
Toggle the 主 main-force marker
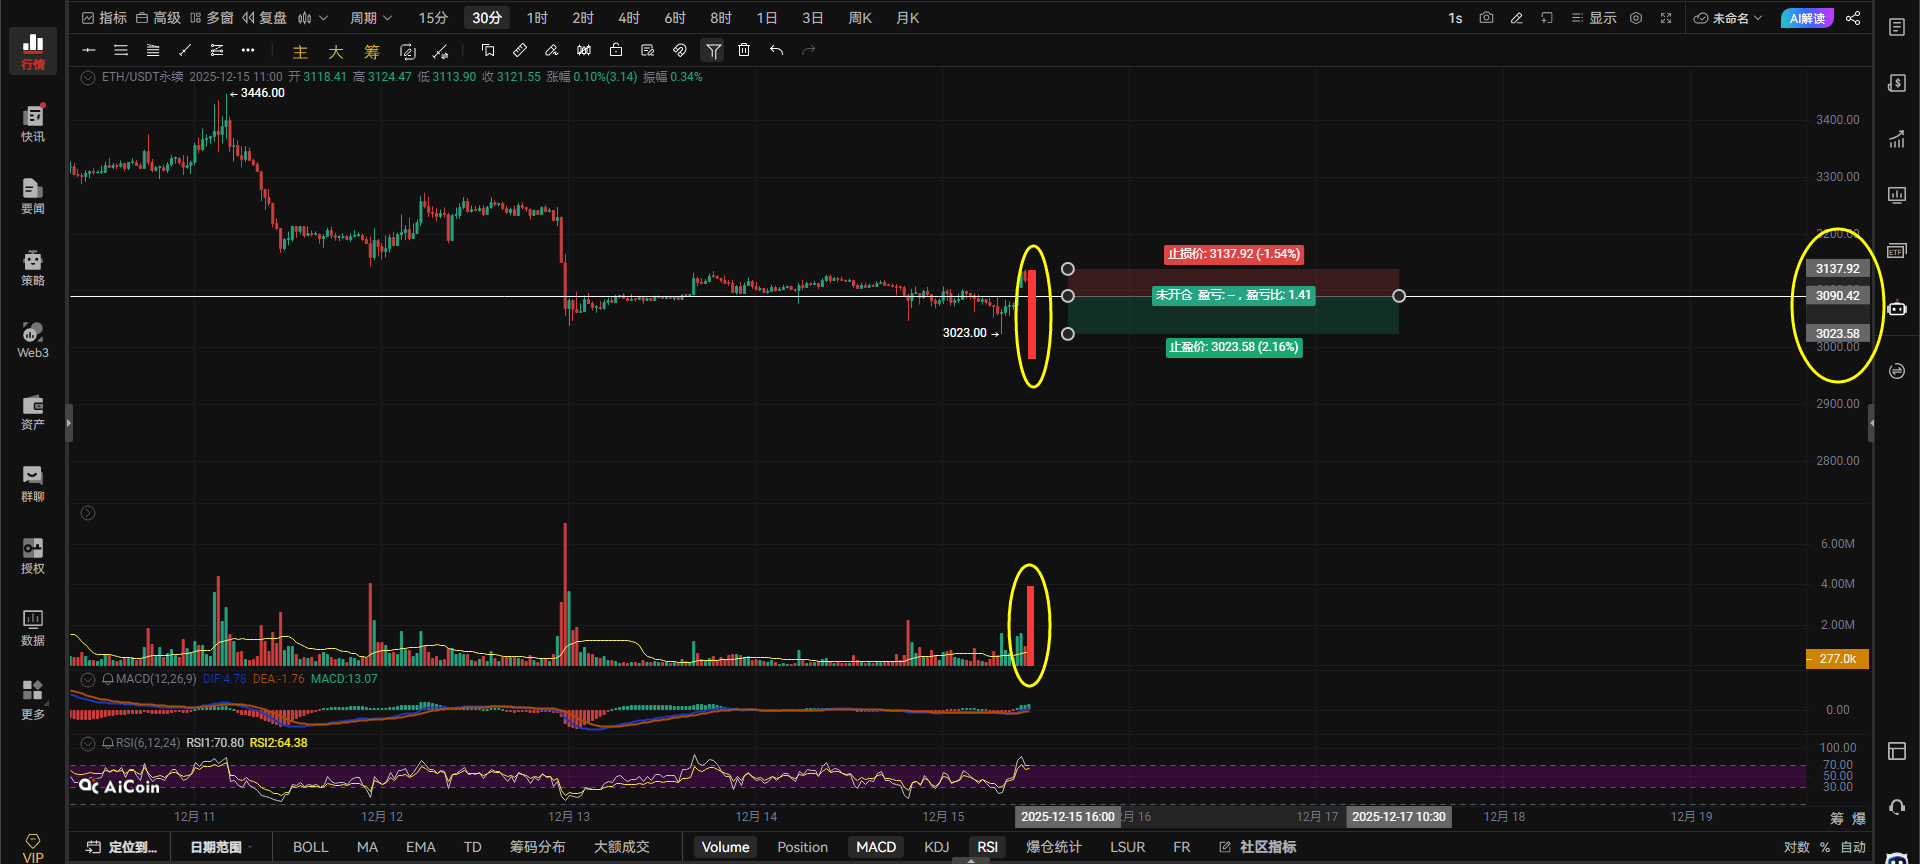[300, 51]
